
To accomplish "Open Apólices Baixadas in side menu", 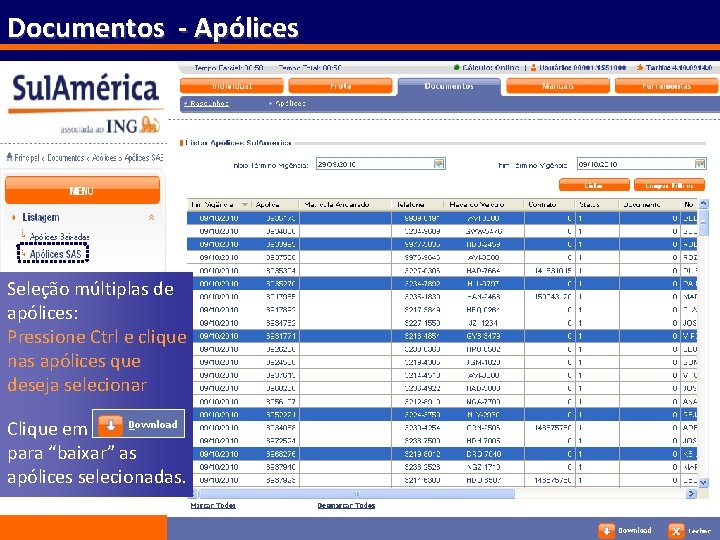I will pyautogui.click(x=59, y=237).
